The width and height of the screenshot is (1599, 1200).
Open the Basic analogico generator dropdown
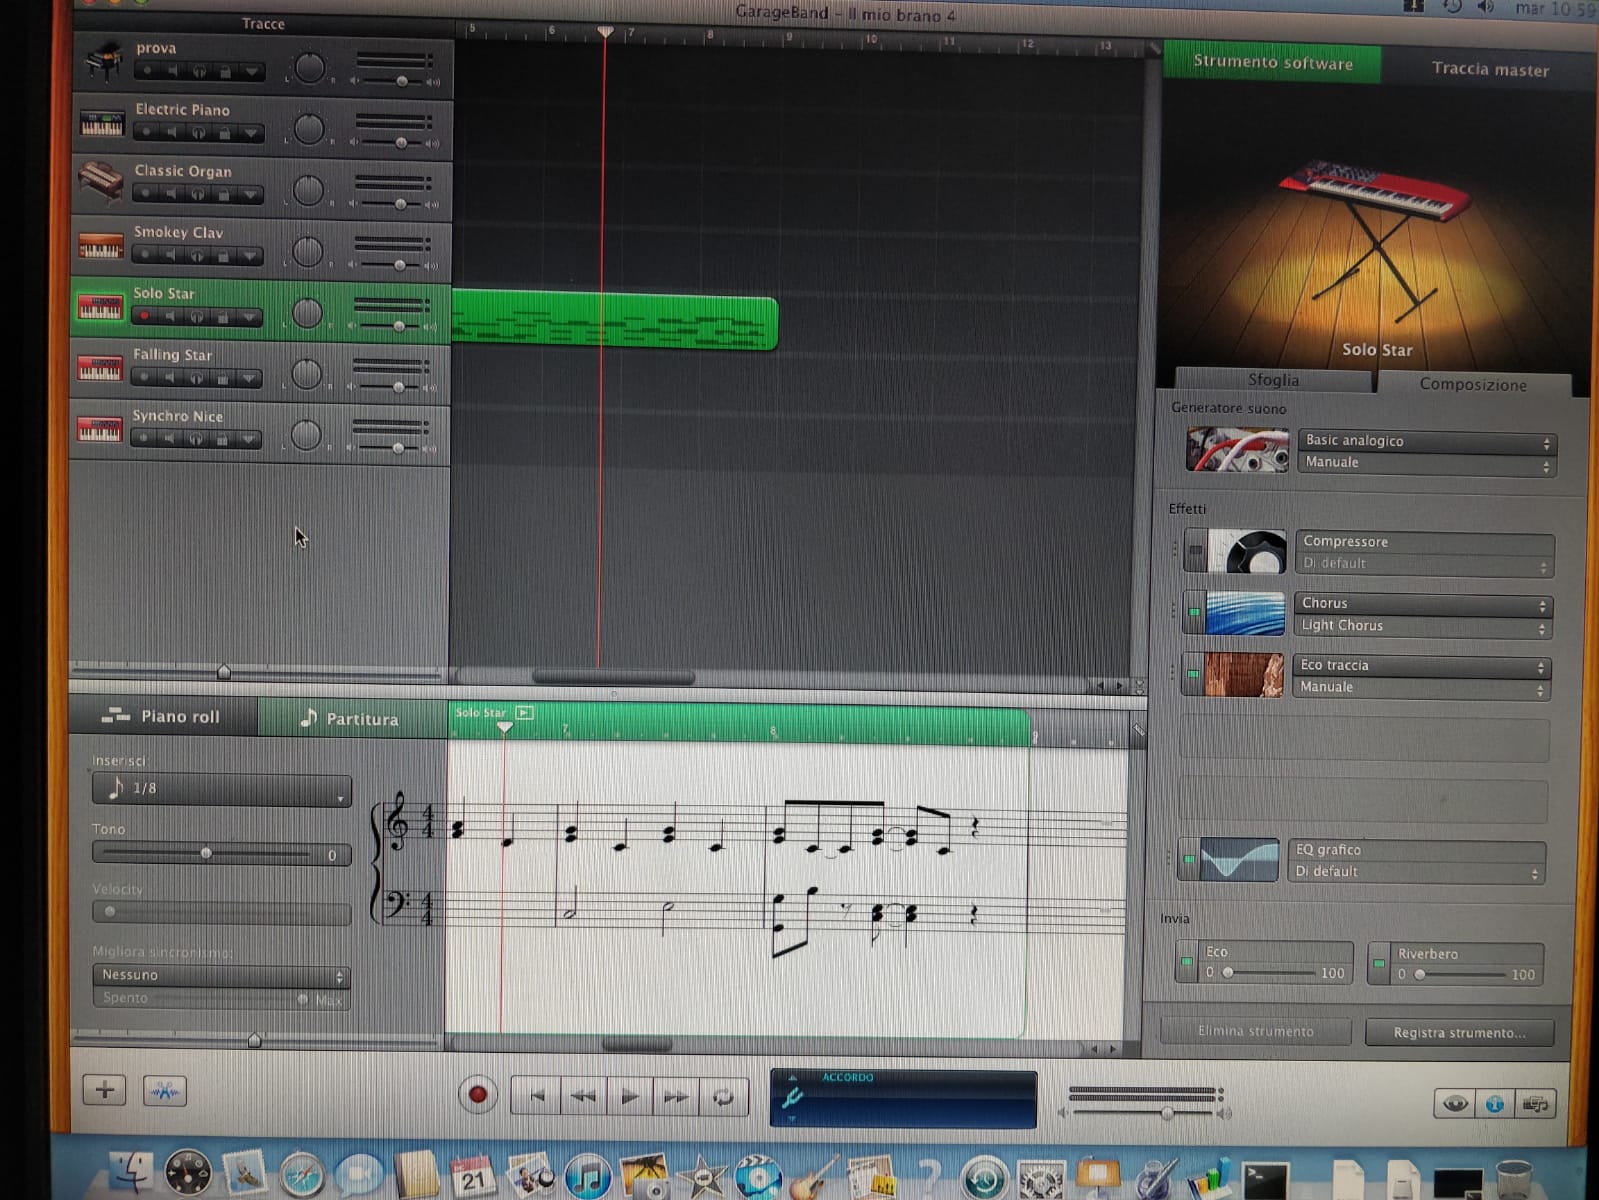point(1426,441)
